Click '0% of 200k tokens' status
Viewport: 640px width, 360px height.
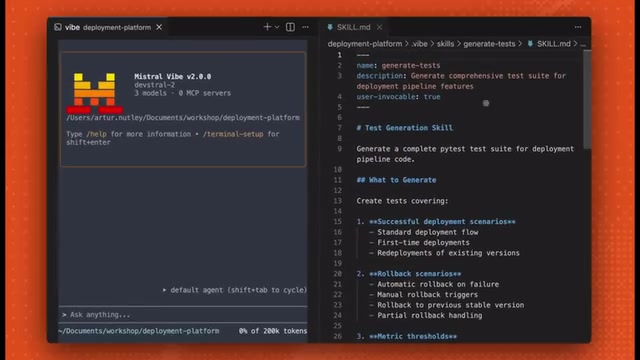click(x=273, y=331)
